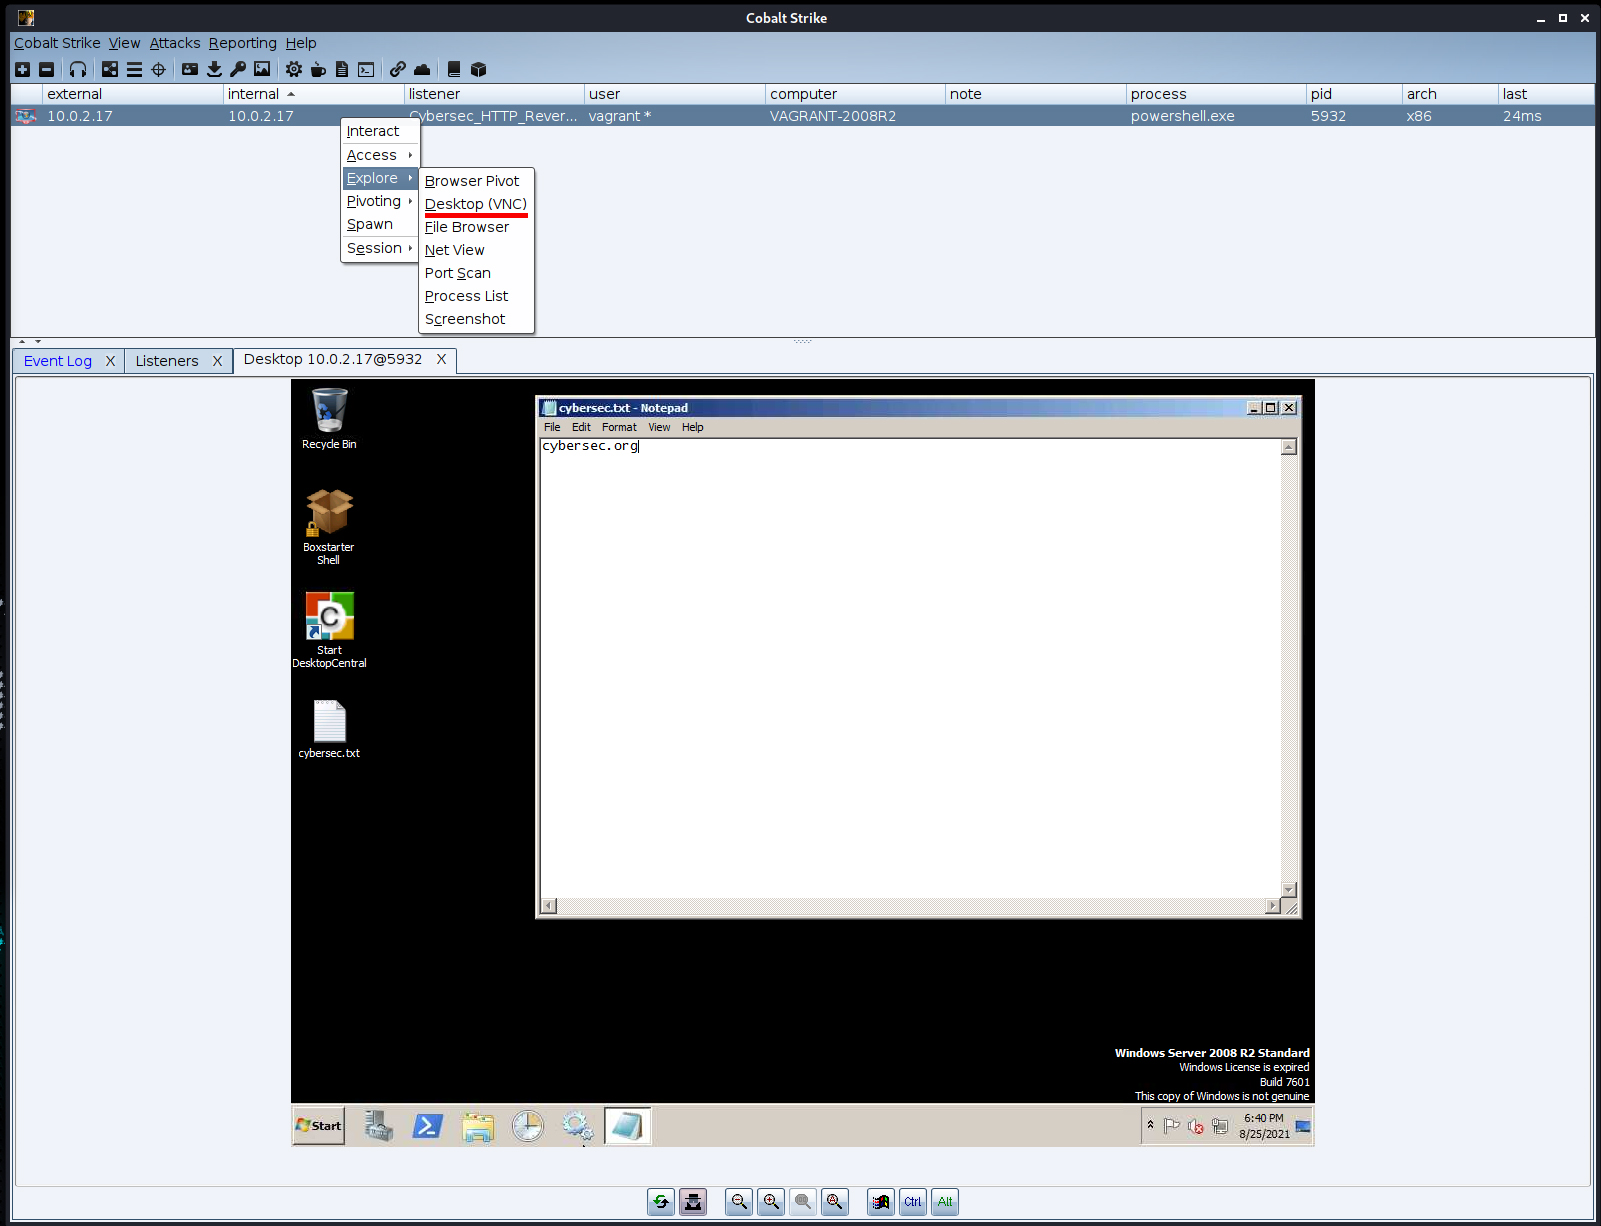Click the auto zoom magnifier button
The image size is (1601, 1226).
(835, 1202)
